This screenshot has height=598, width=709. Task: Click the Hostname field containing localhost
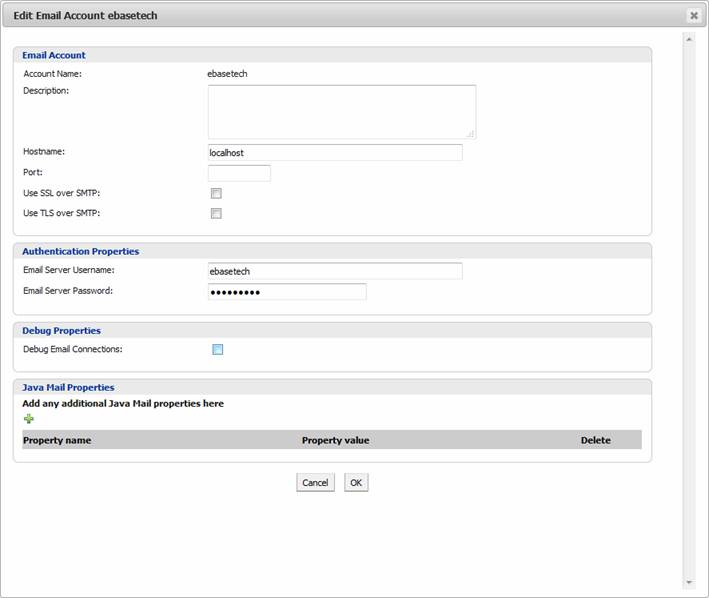click(335, 153)
